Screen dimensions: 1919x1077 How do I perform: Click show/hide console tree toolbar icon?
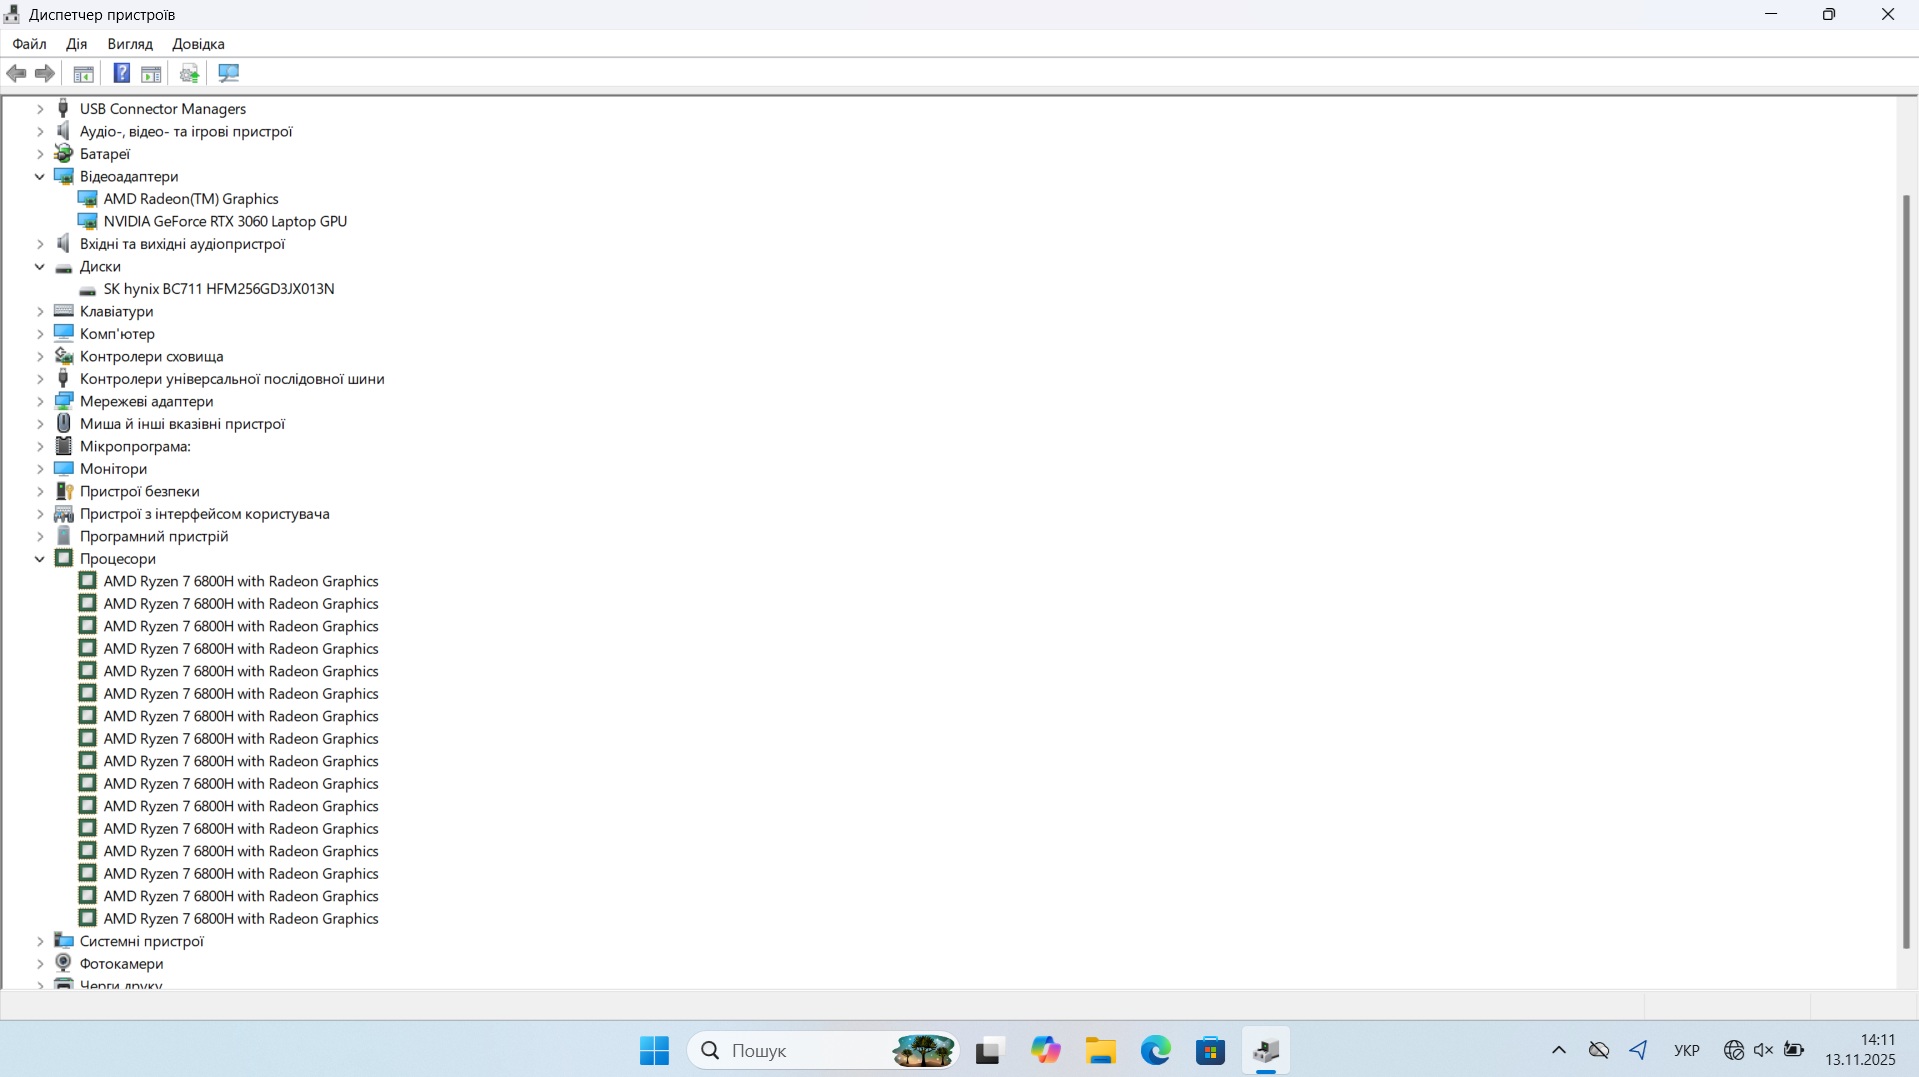point(84,73)
